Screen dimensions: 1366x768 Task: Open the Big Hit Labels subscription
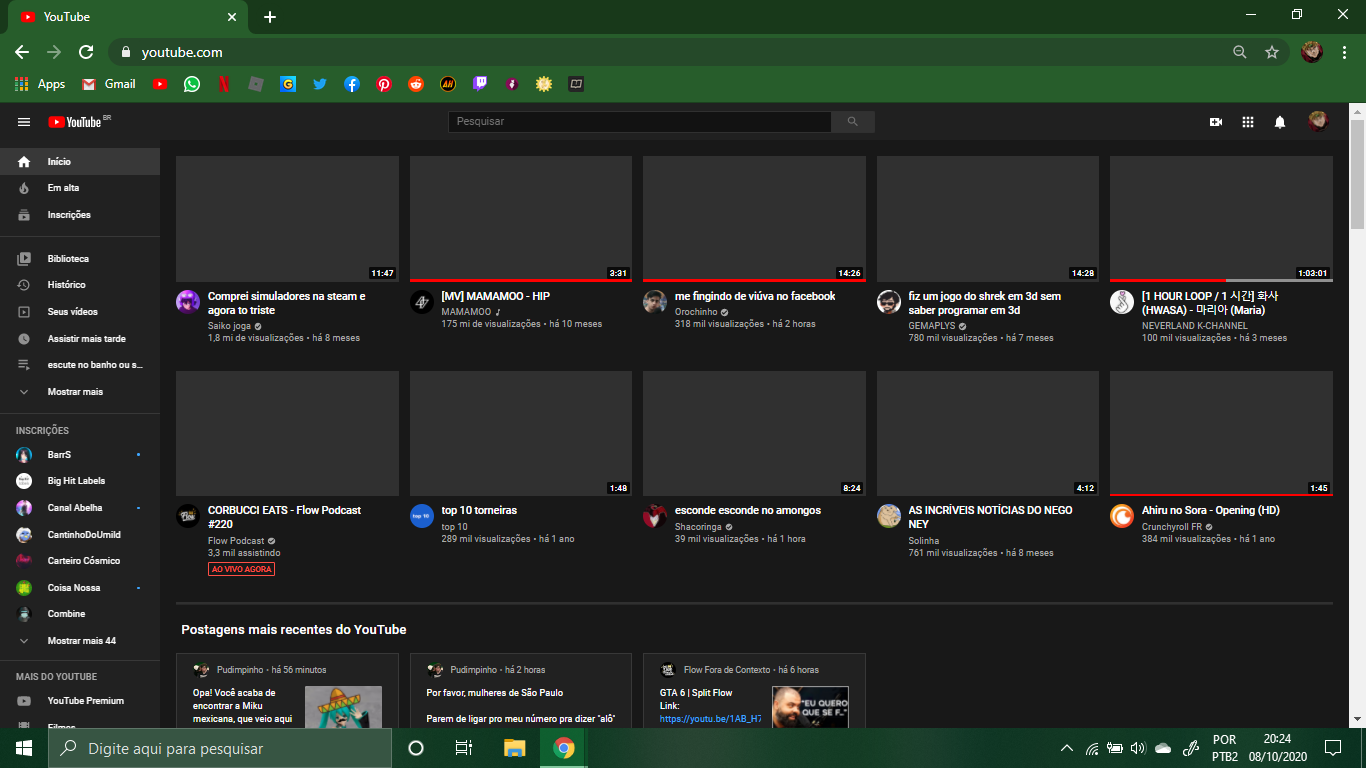(x=80, y=481)
